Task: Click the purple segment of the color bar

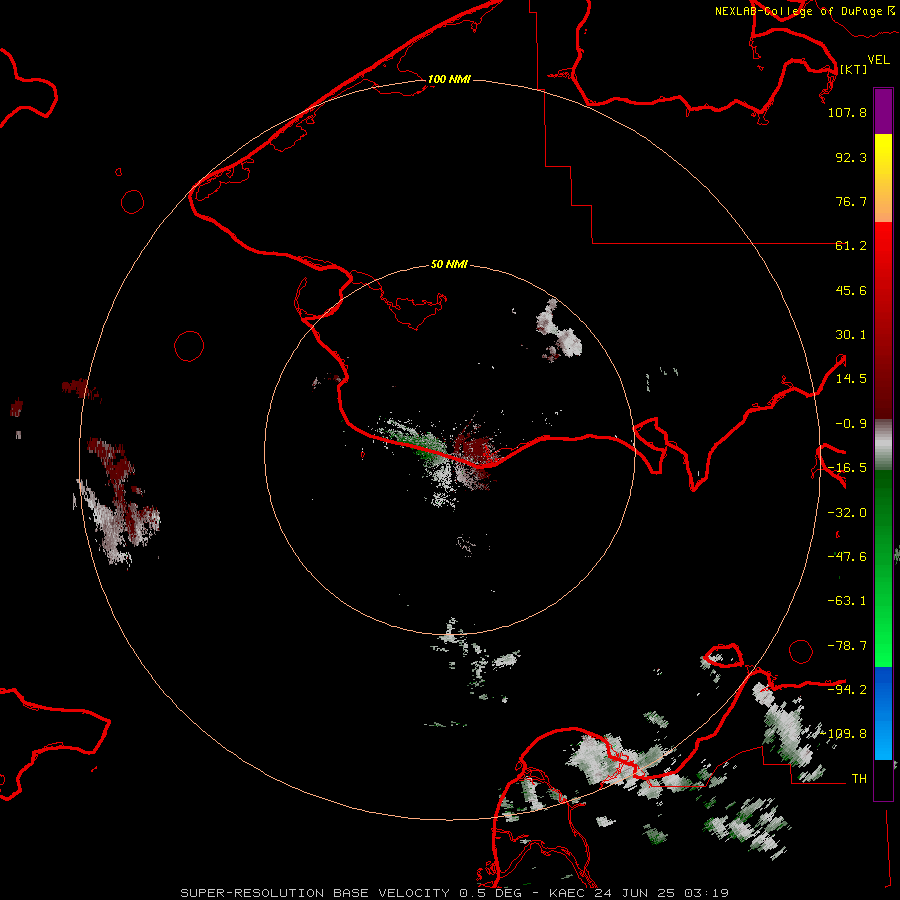Action: (x=883, y=111)
